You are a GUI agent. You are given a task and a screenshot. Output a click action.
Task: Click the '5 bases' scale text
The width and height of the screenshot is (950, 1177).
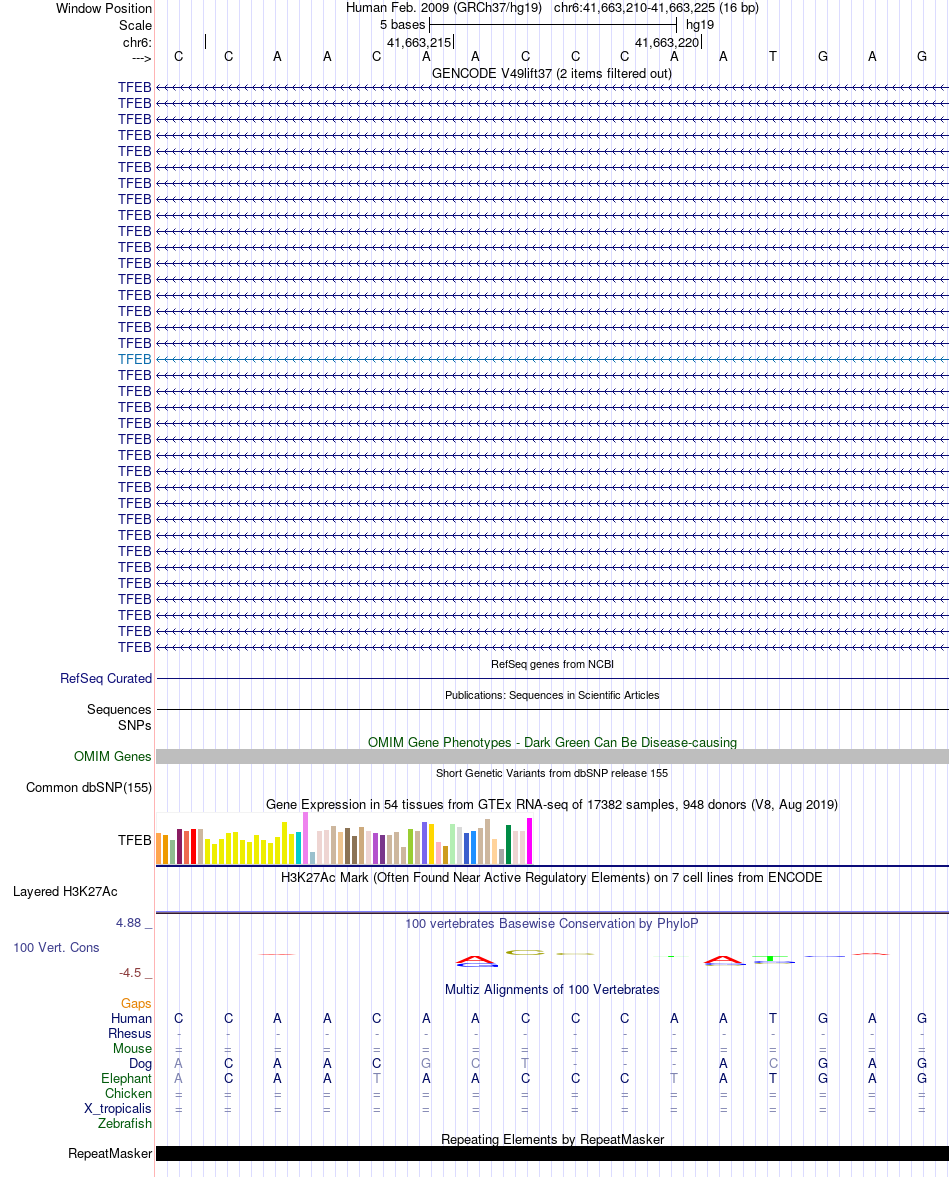point(402,25)
